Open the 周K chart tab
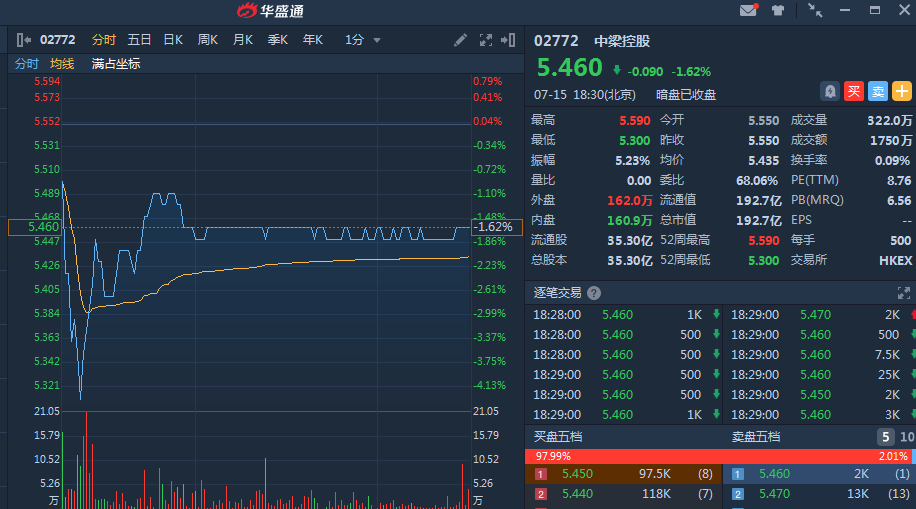The height and width of the screenshot is (509, 916). 208,40
